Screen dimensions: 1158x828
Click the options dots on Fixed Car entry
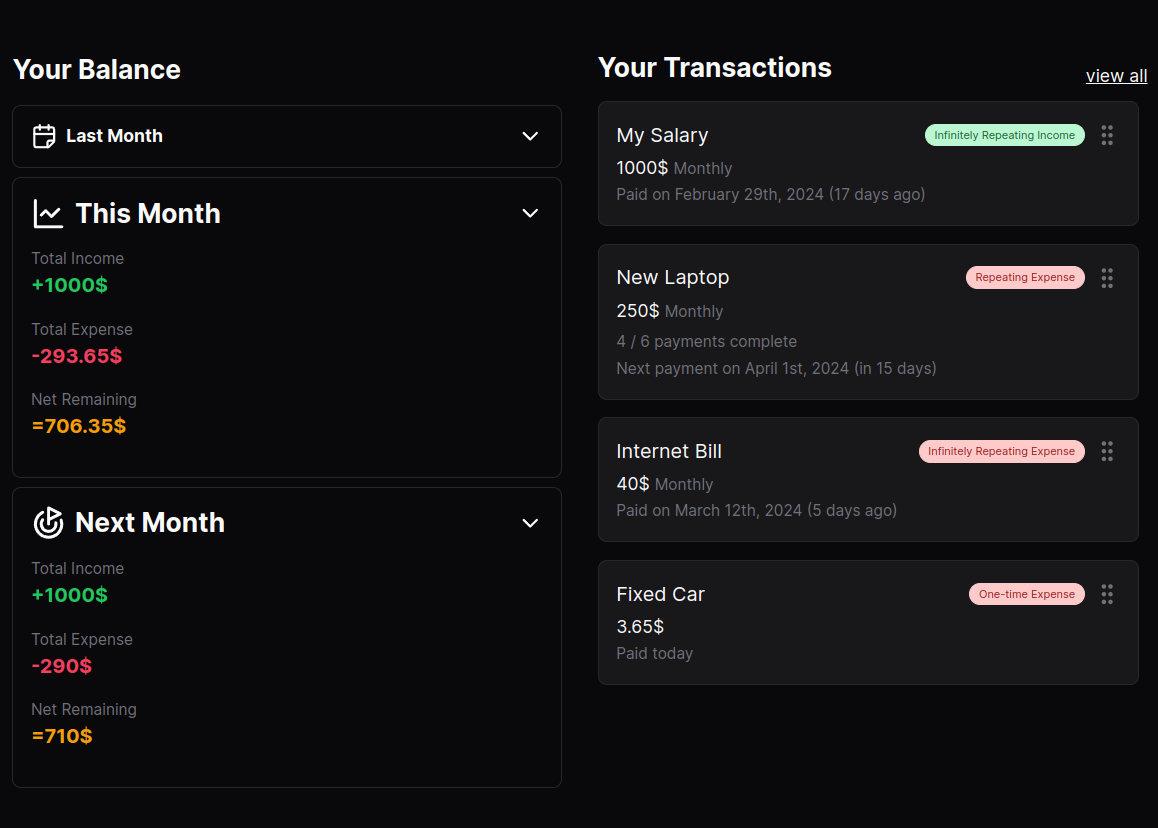coord(1107,594)
